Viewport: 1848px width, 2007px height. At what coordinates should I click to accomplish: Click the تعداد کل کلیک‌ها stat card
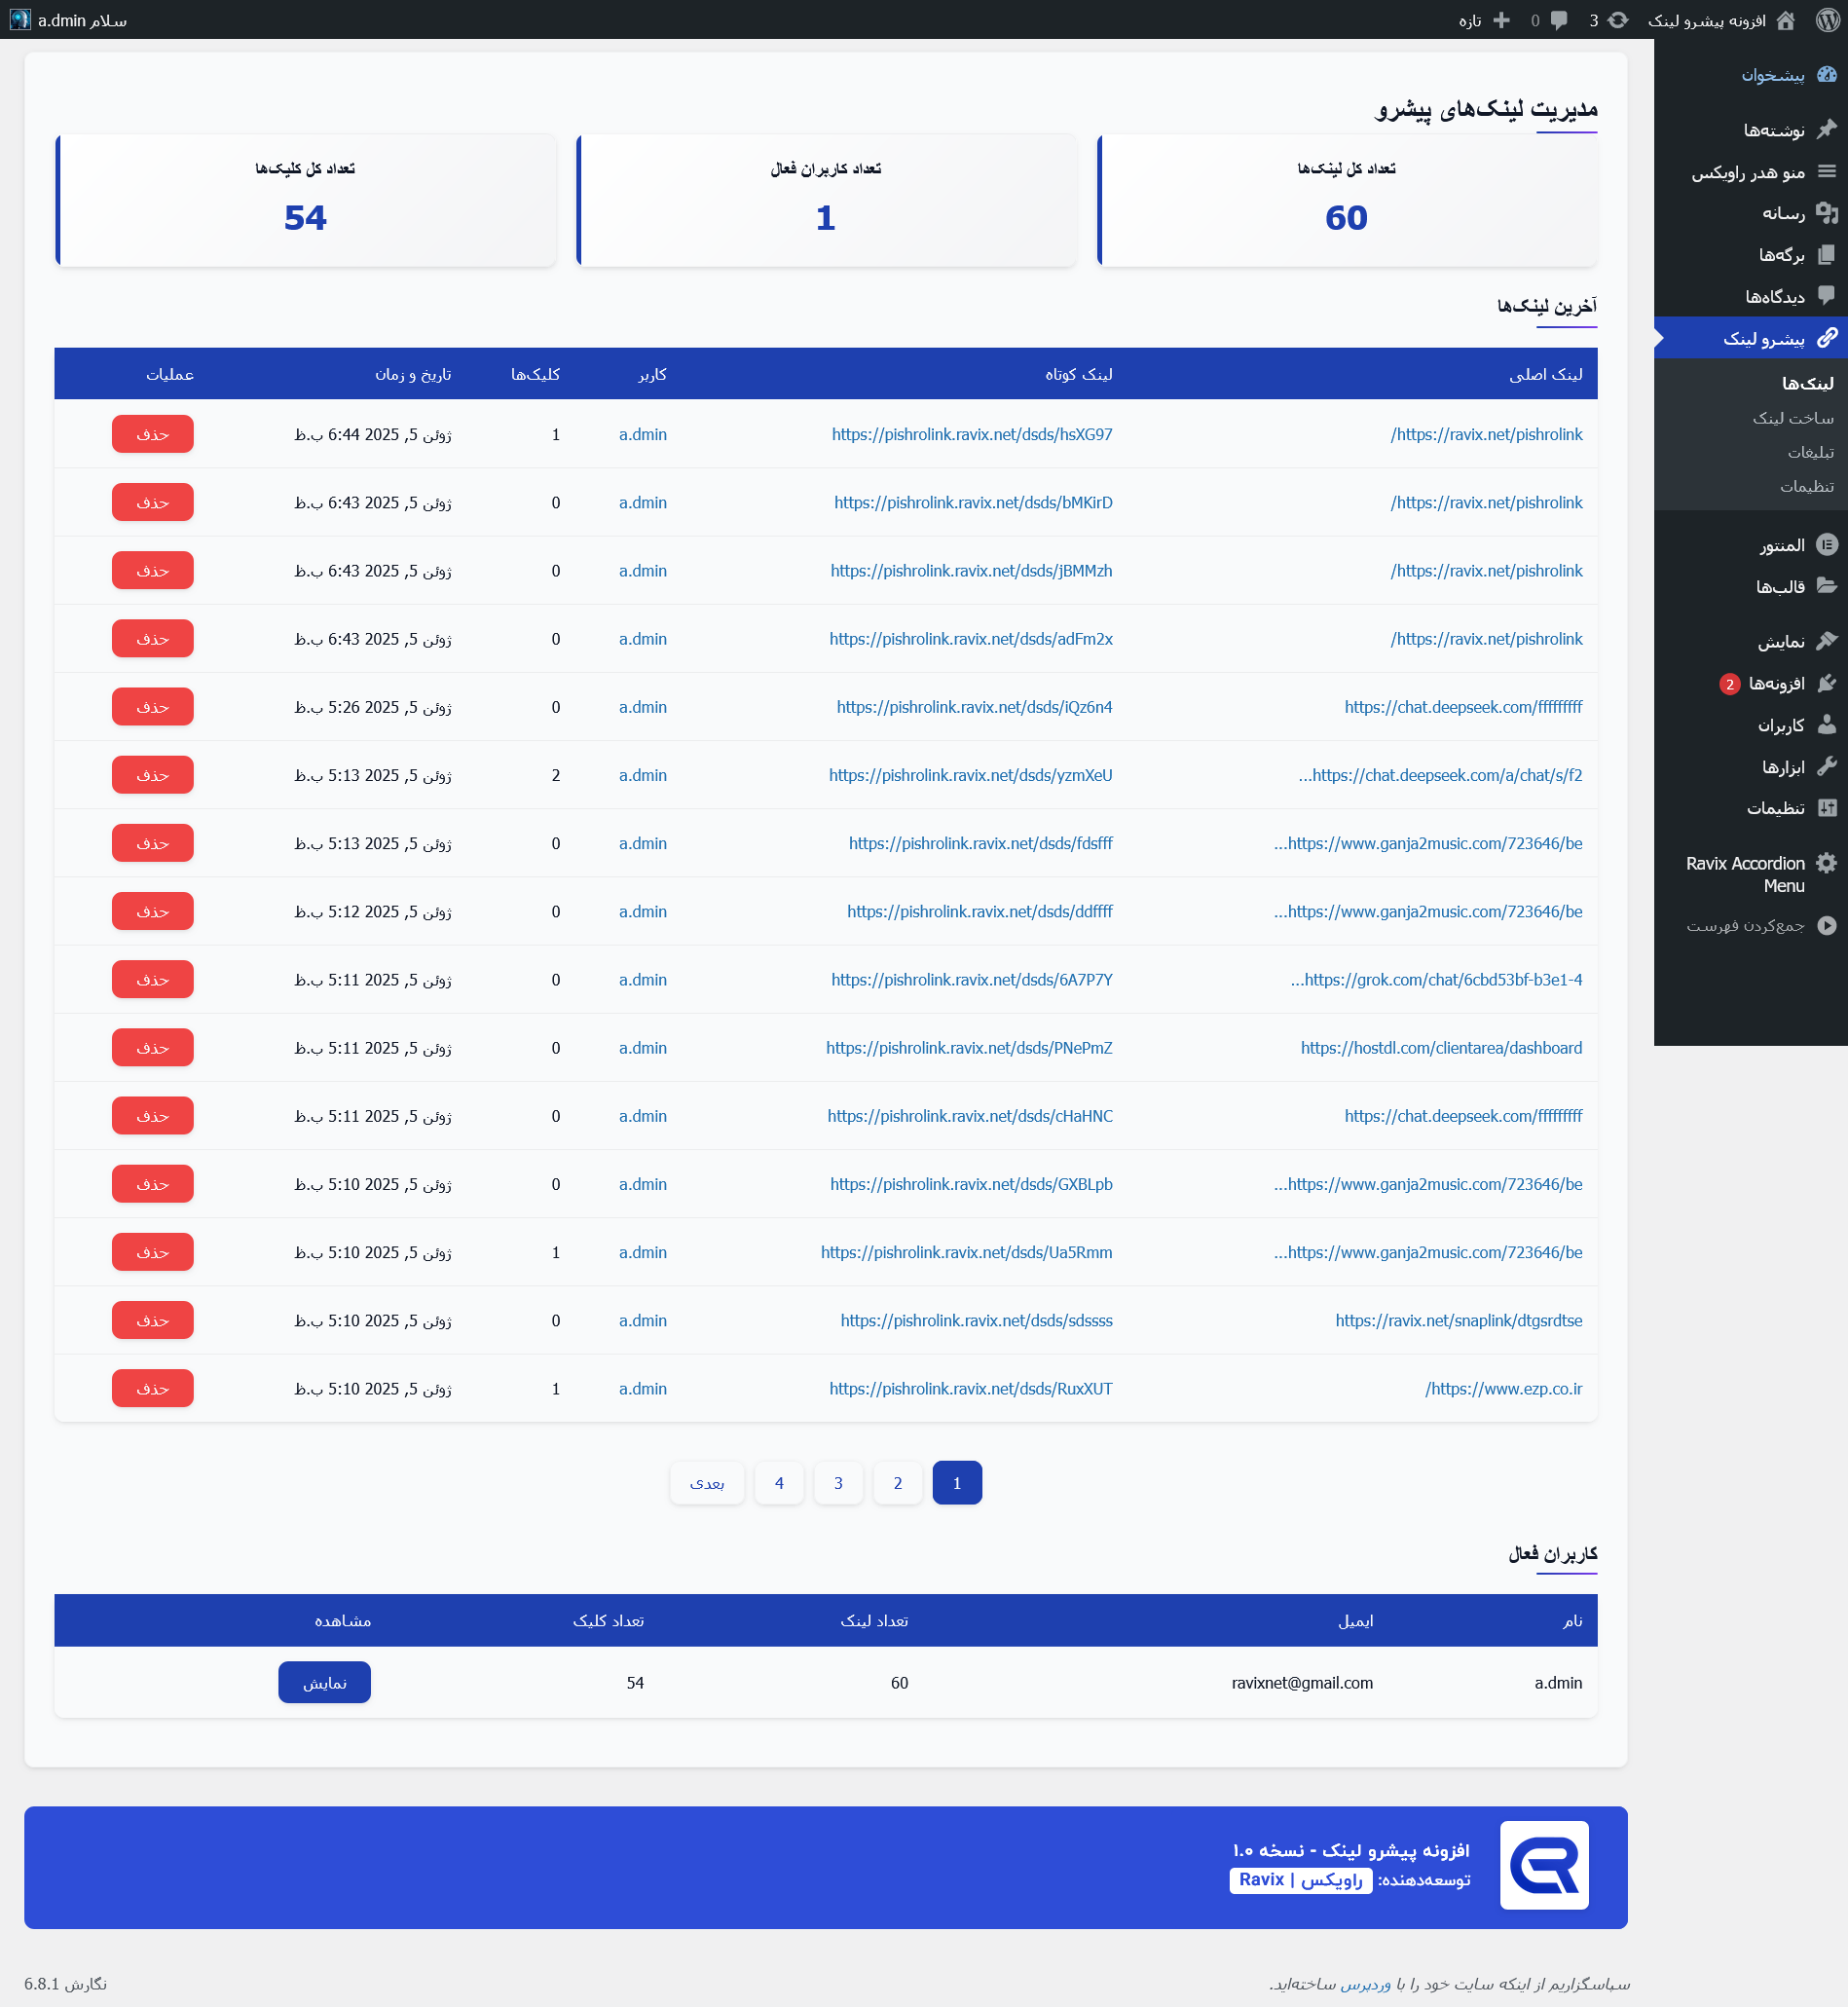pos(305,201)
